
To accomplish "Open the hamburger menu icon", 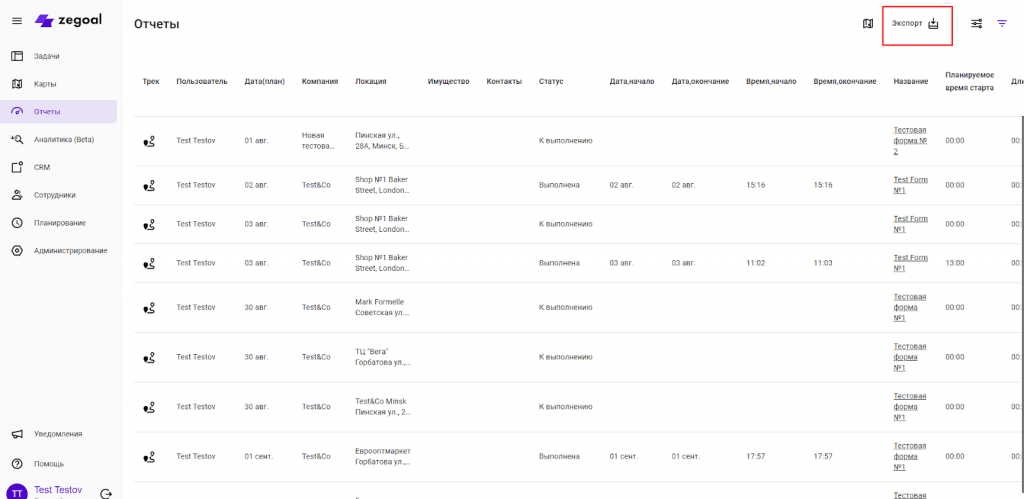I will (x=16, y=21).
